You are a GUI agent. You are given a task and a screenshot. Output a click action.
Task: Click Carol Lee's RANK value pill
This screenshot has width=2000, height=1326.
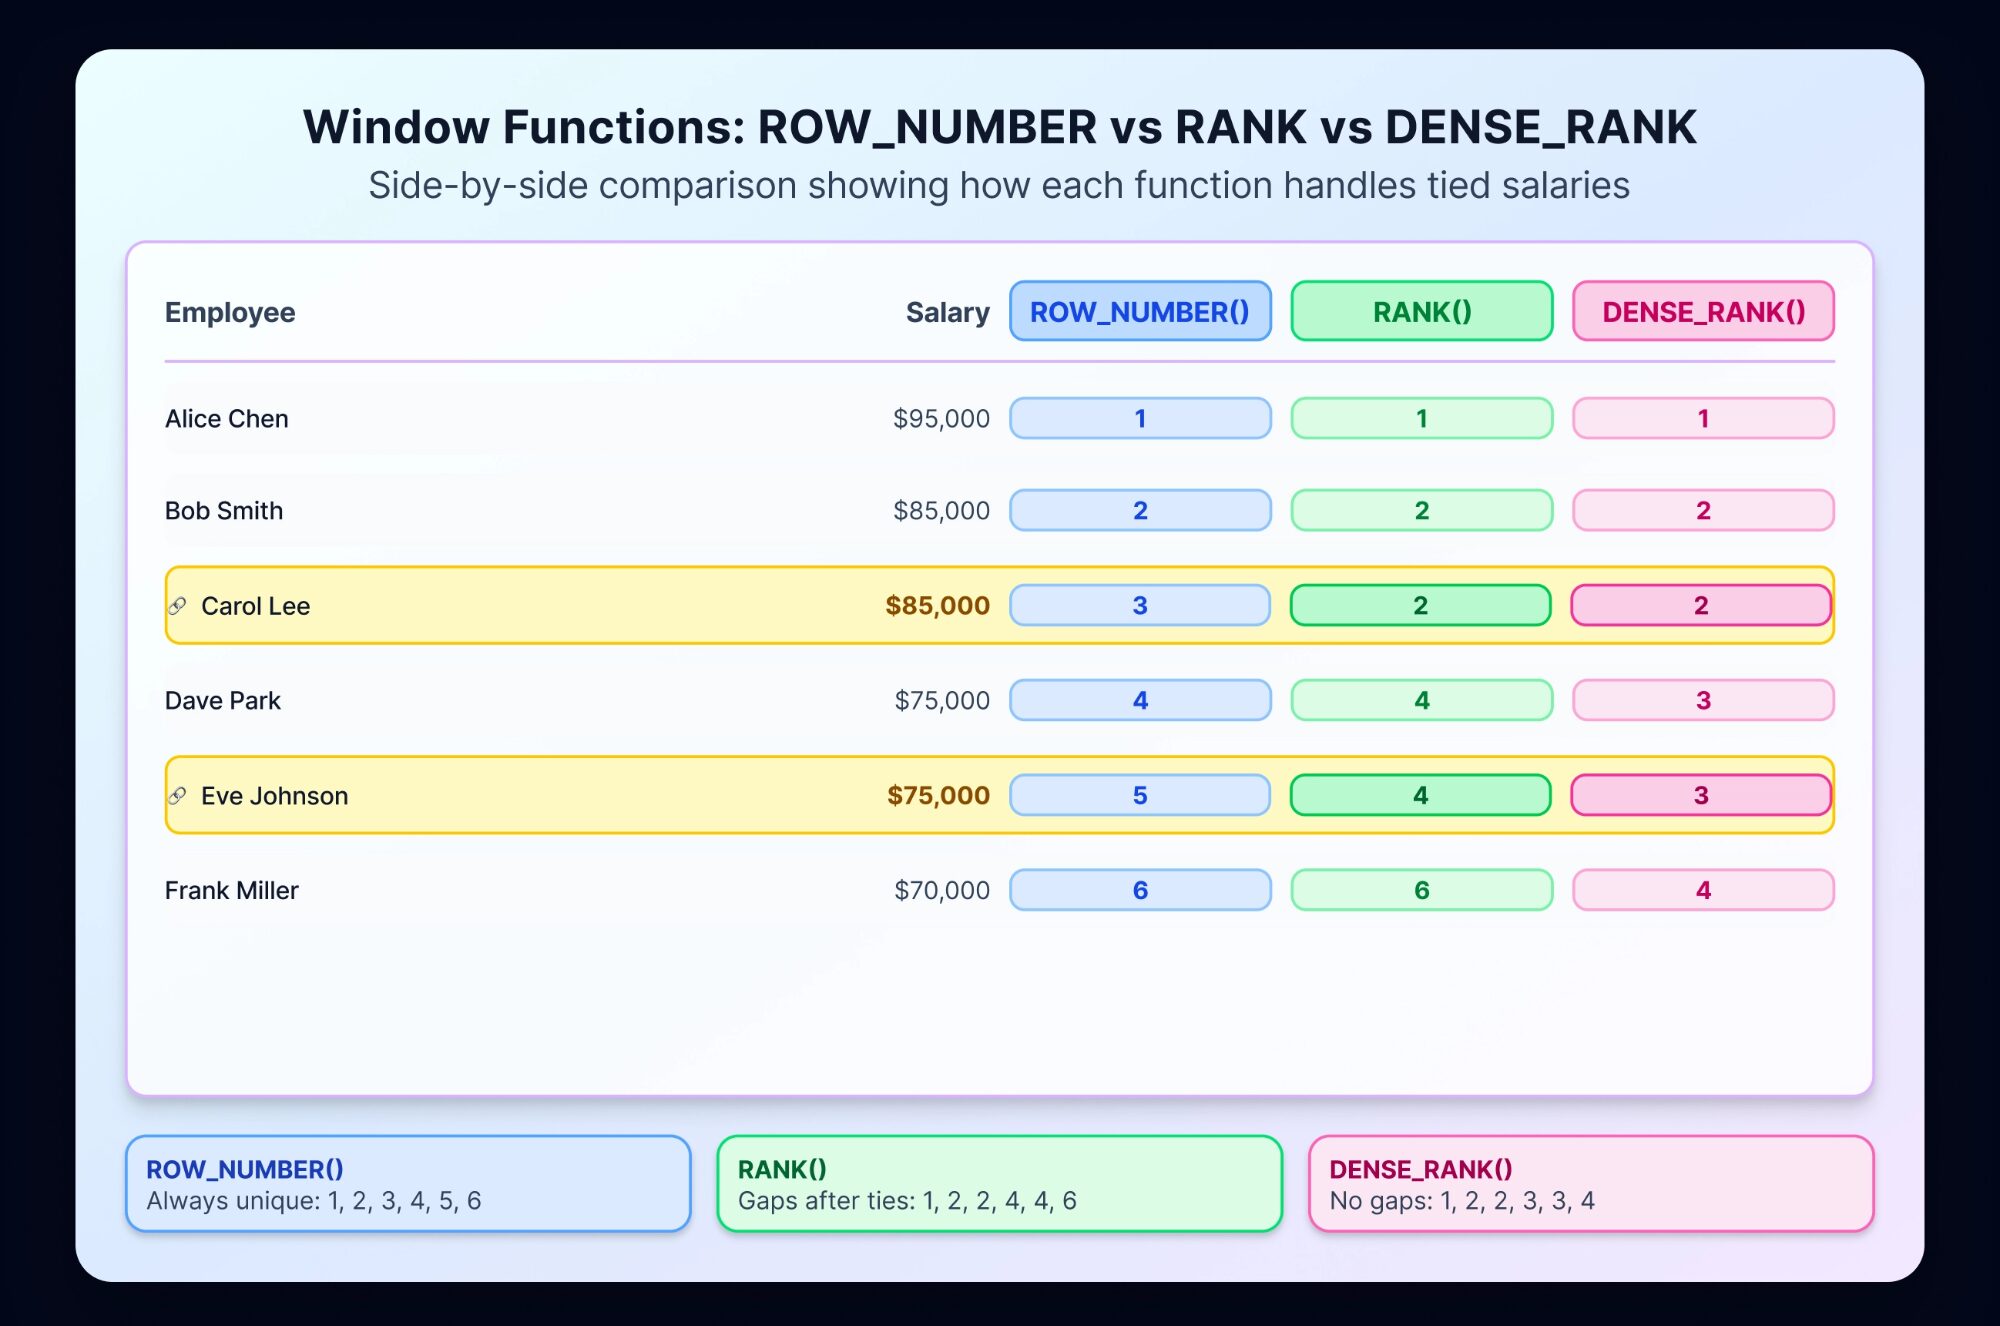tap(1420, 606)
